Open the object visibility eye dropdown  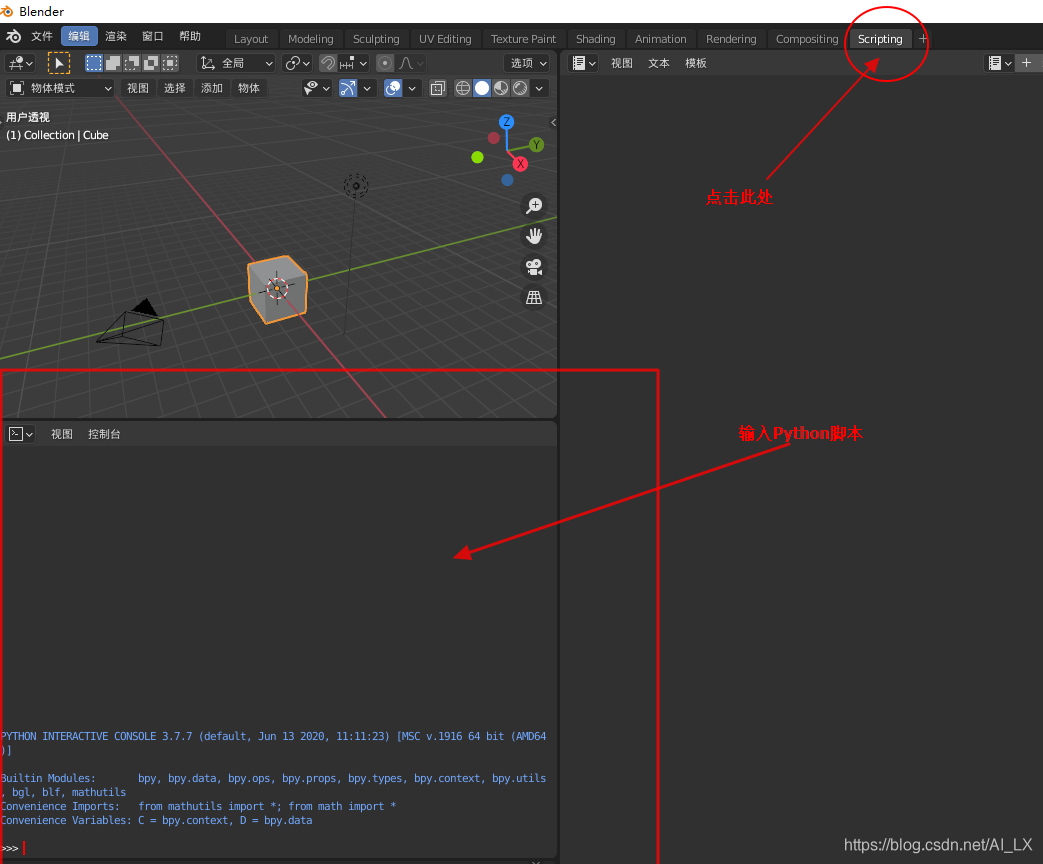pos(314,88)
